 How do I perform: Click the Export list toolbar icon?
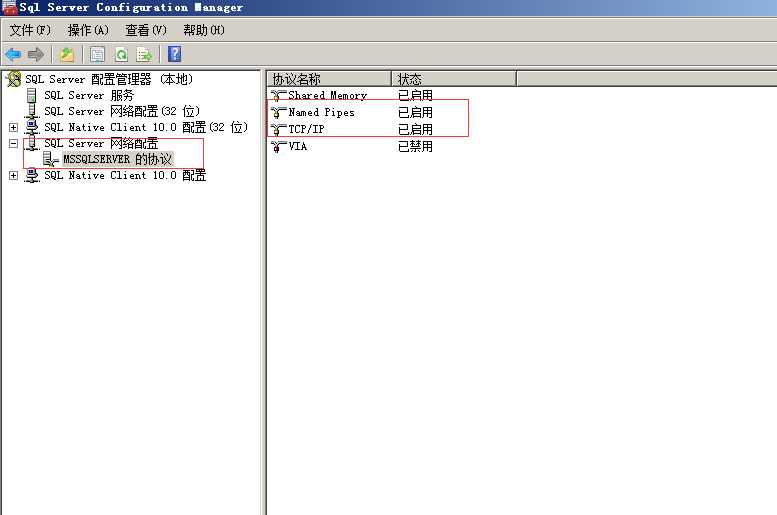click(x=144, y=54)
